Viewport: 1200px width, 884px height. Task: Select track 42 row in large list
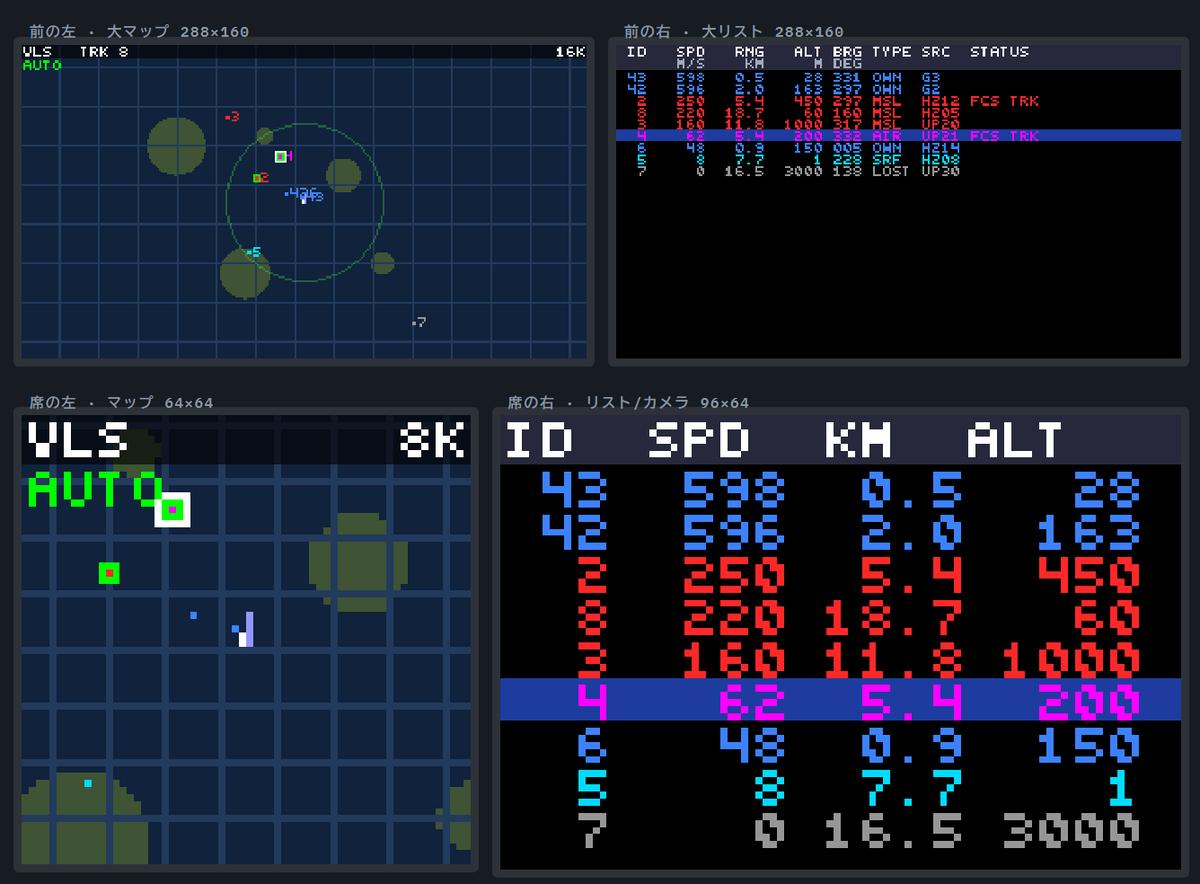pyautogui.click(x=898, y=88)
